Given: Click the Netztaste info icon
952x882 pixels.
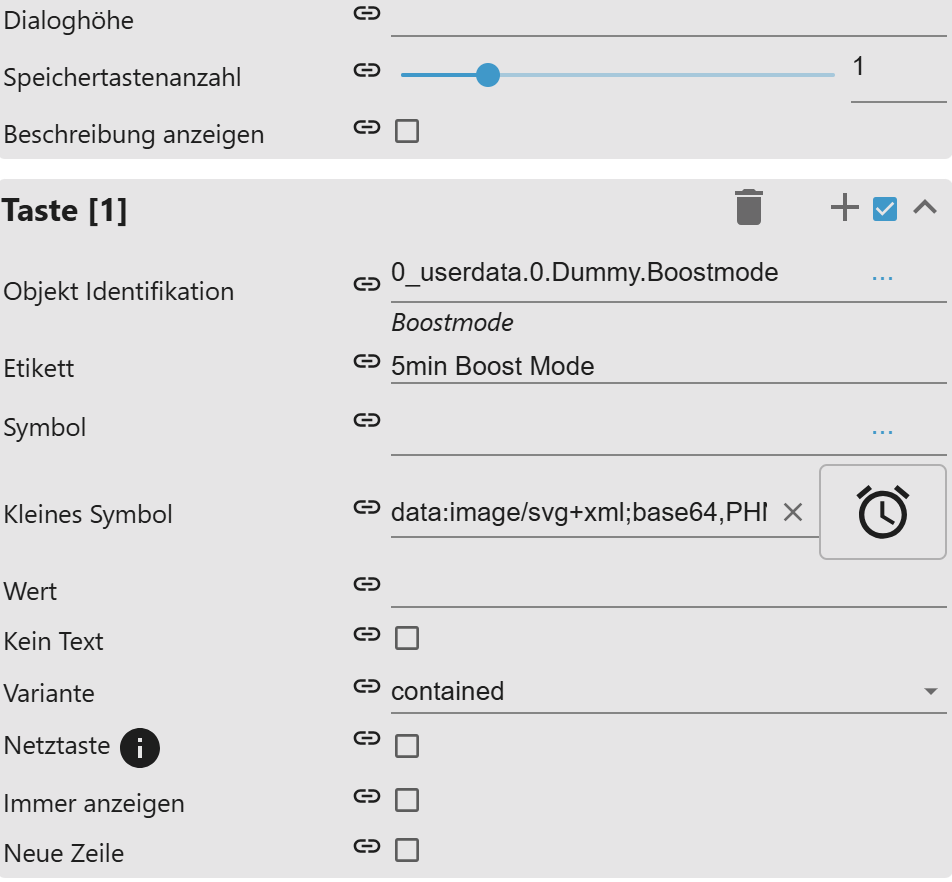Looking at the screenshot, I should click(x=140, y=747).
